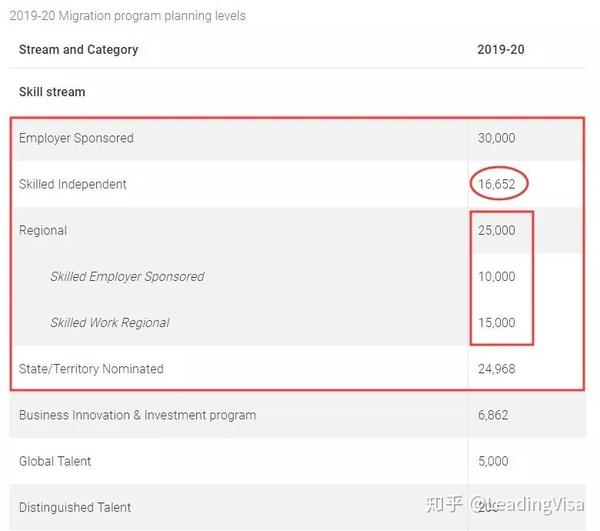600x531 pixels.
Task: Click the circled 16,652 figure
Action: 496,184
